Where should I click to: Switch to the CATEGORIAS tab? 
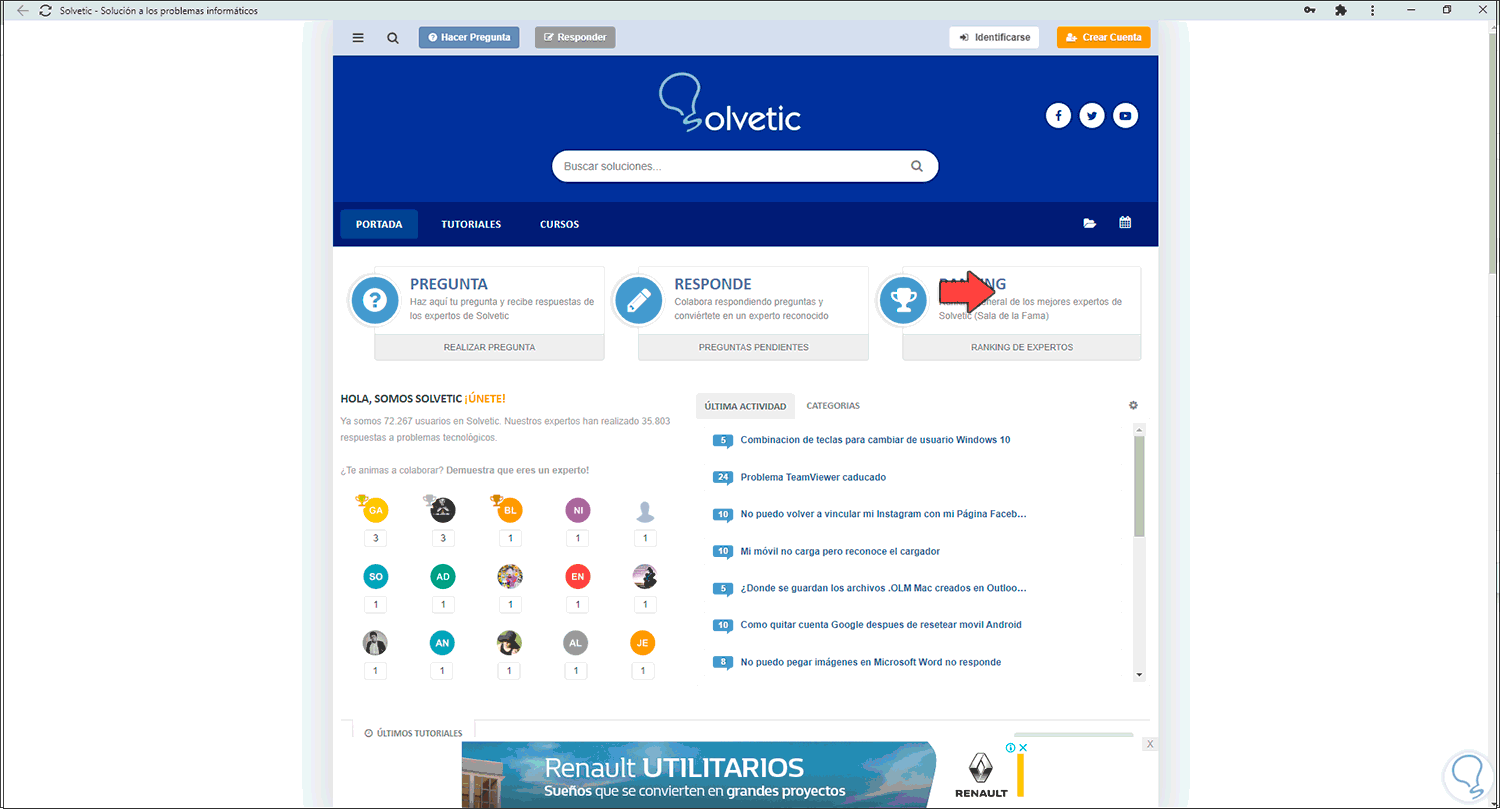[x=833, y=406]
